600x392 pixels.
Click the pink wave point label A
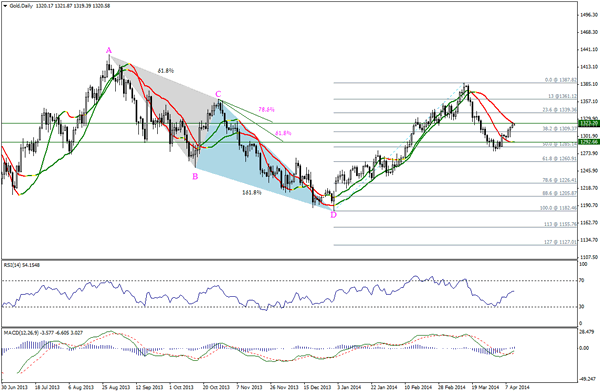pyautogui.click(x=109, y=51)
